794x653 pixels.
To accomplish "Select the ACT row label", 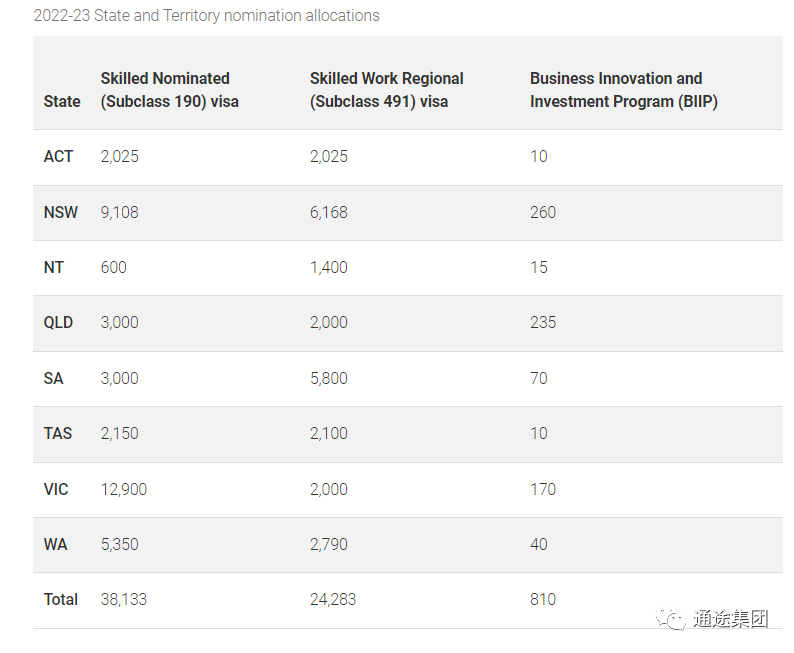I will pyautogui.click(x=58, y=156).
